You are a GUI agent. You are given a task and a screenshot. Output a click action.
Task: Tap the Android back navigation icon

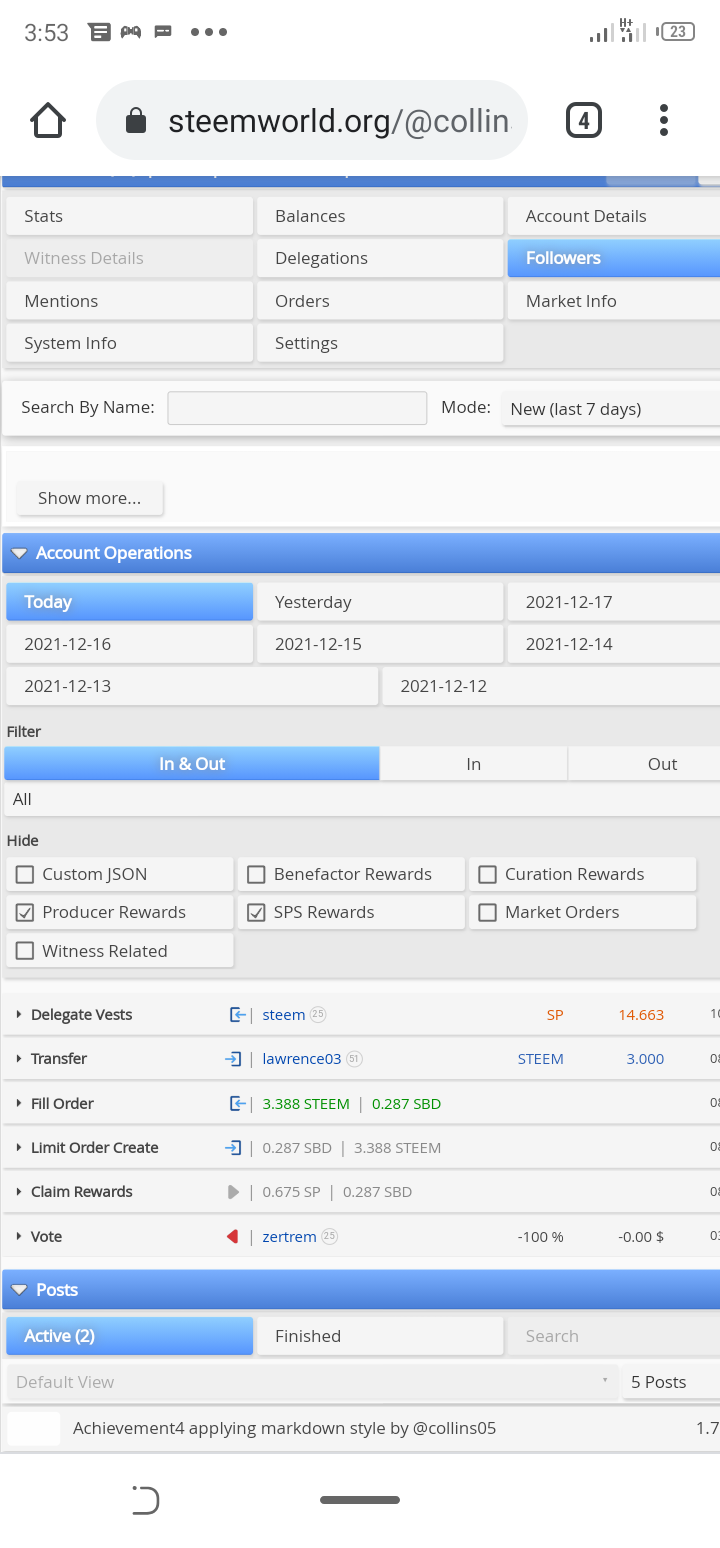click(x=146, y=1500)
